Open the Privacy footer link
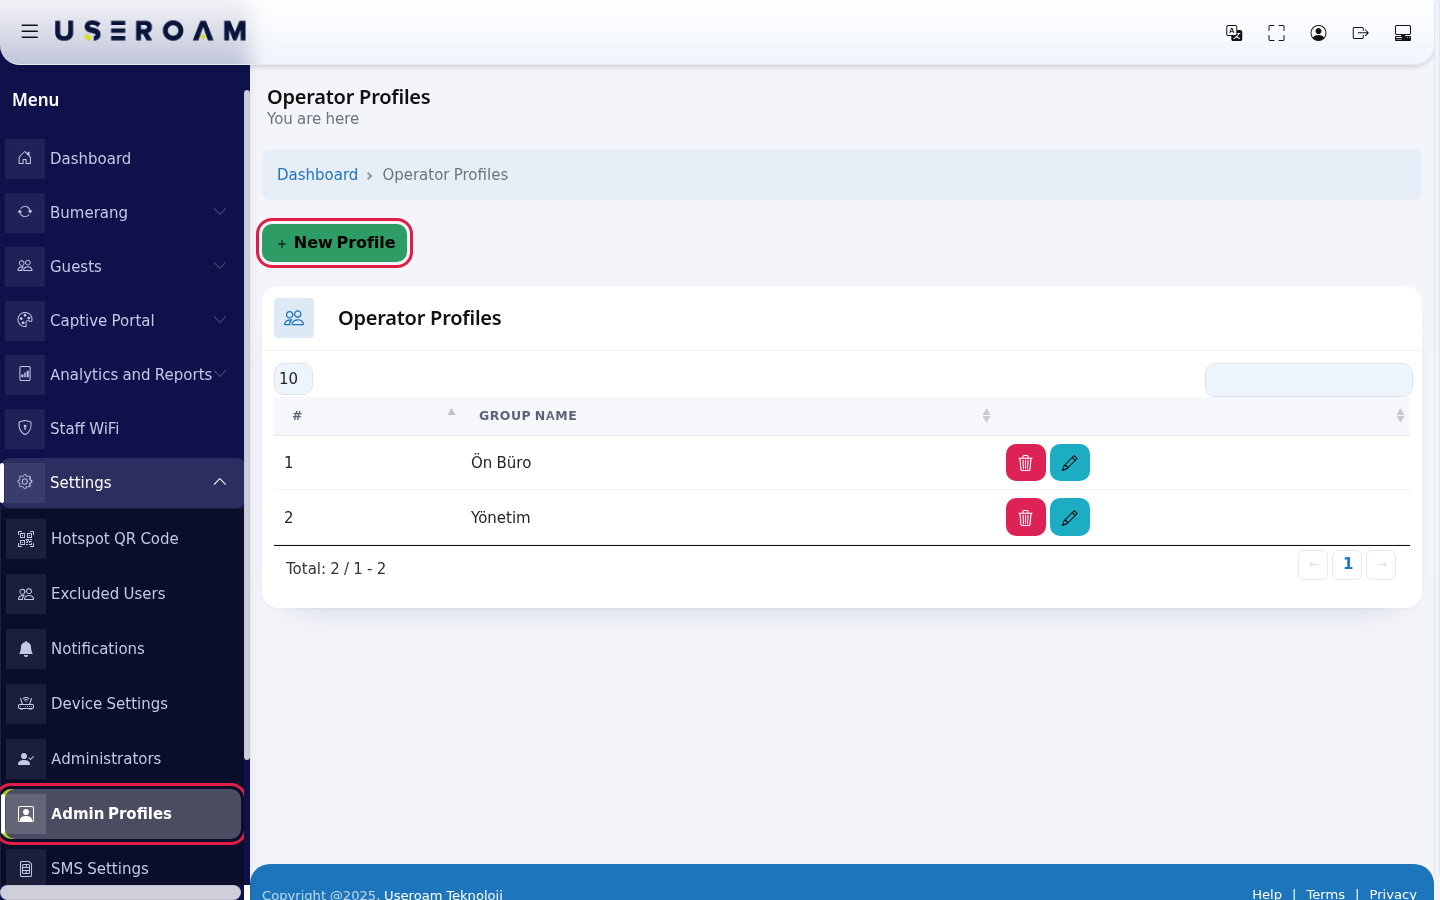Viewport: 1440px width, 900px height. [1393, 894]
